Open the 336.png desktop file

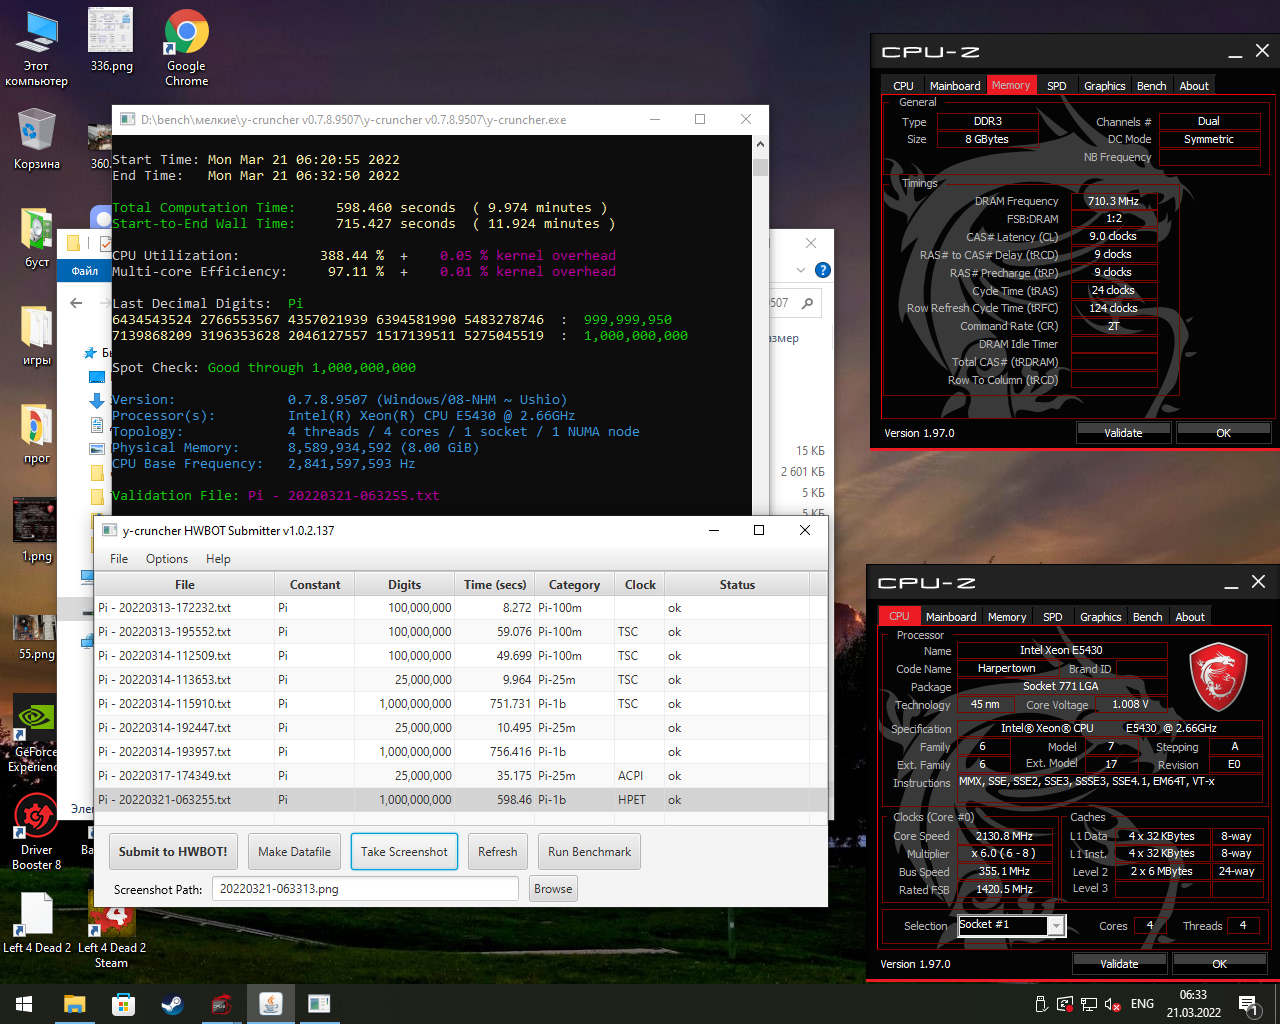point(111,41)
